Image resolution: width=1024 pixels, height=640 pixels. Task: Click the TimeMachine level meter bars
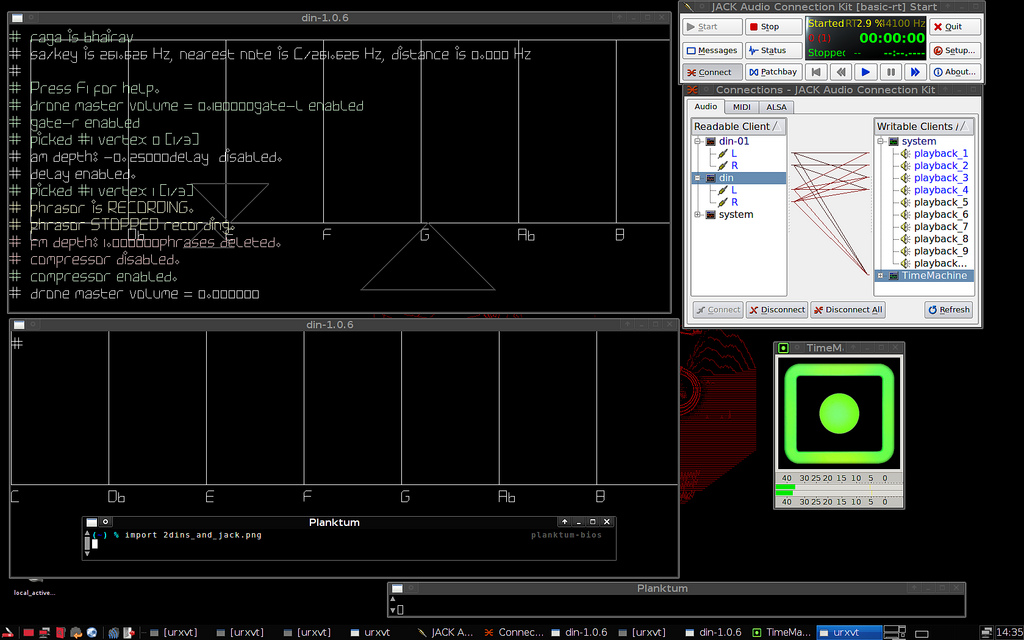pos(839,490)
